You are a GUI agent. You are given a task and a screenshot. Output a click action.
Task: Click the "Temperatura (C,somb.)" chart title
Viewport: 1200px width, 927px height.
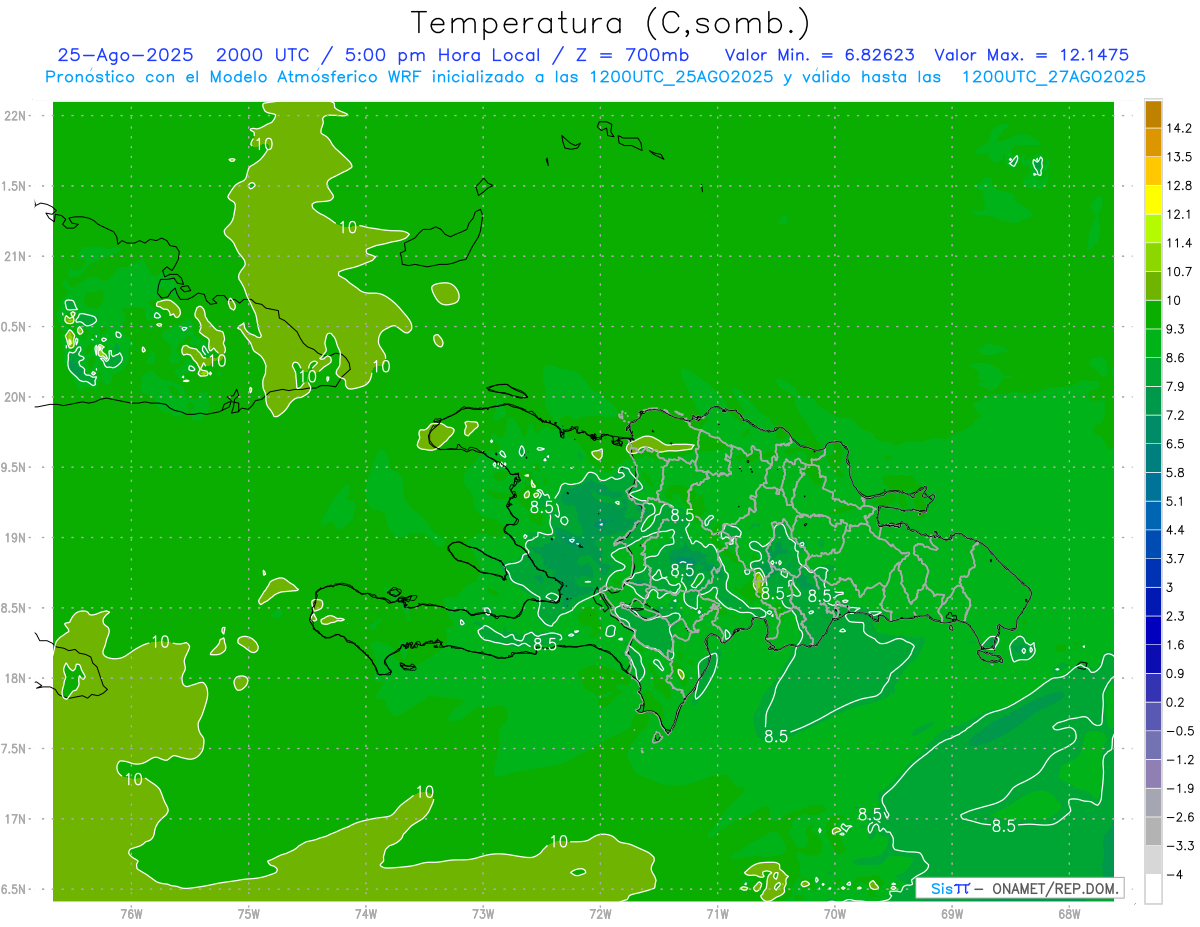(611, 23)
